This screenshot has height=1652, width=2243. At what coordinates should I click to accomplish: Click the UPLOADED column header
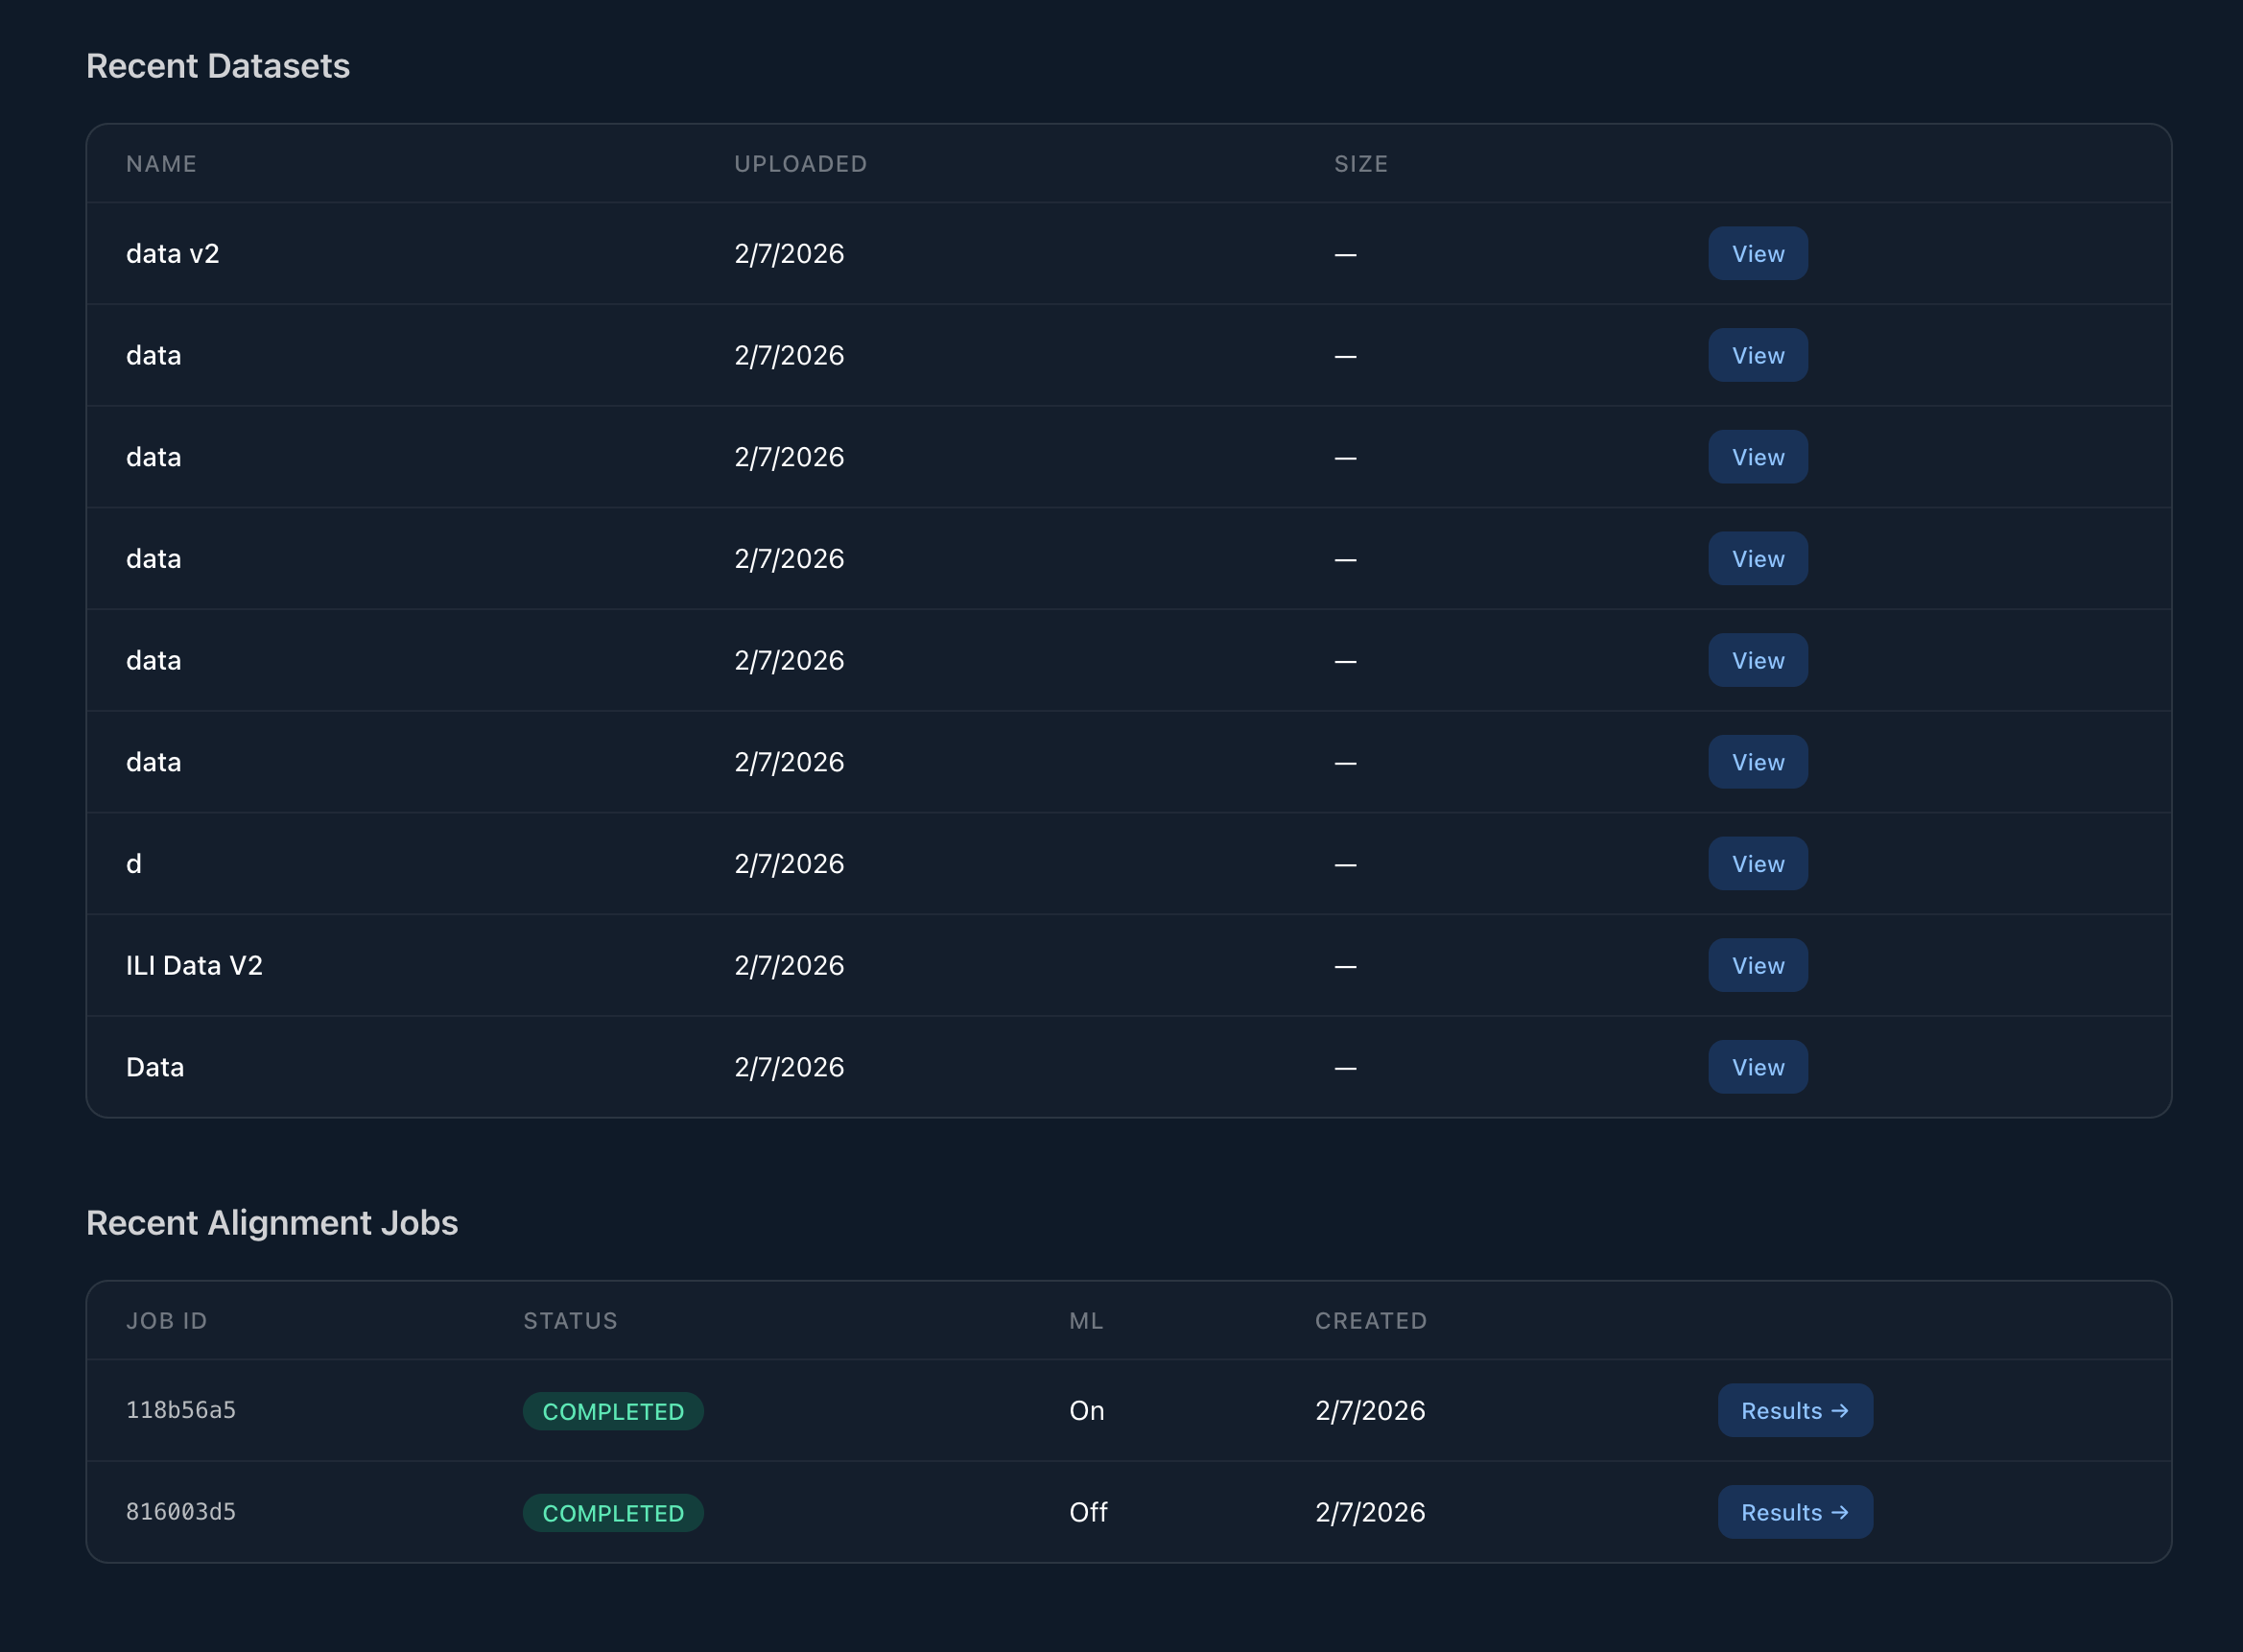[800, 164]
